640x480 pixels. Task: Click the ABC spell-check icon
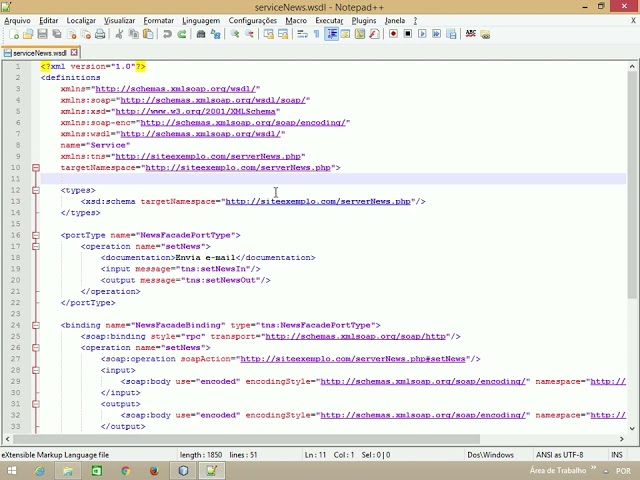tap(470, 34)
